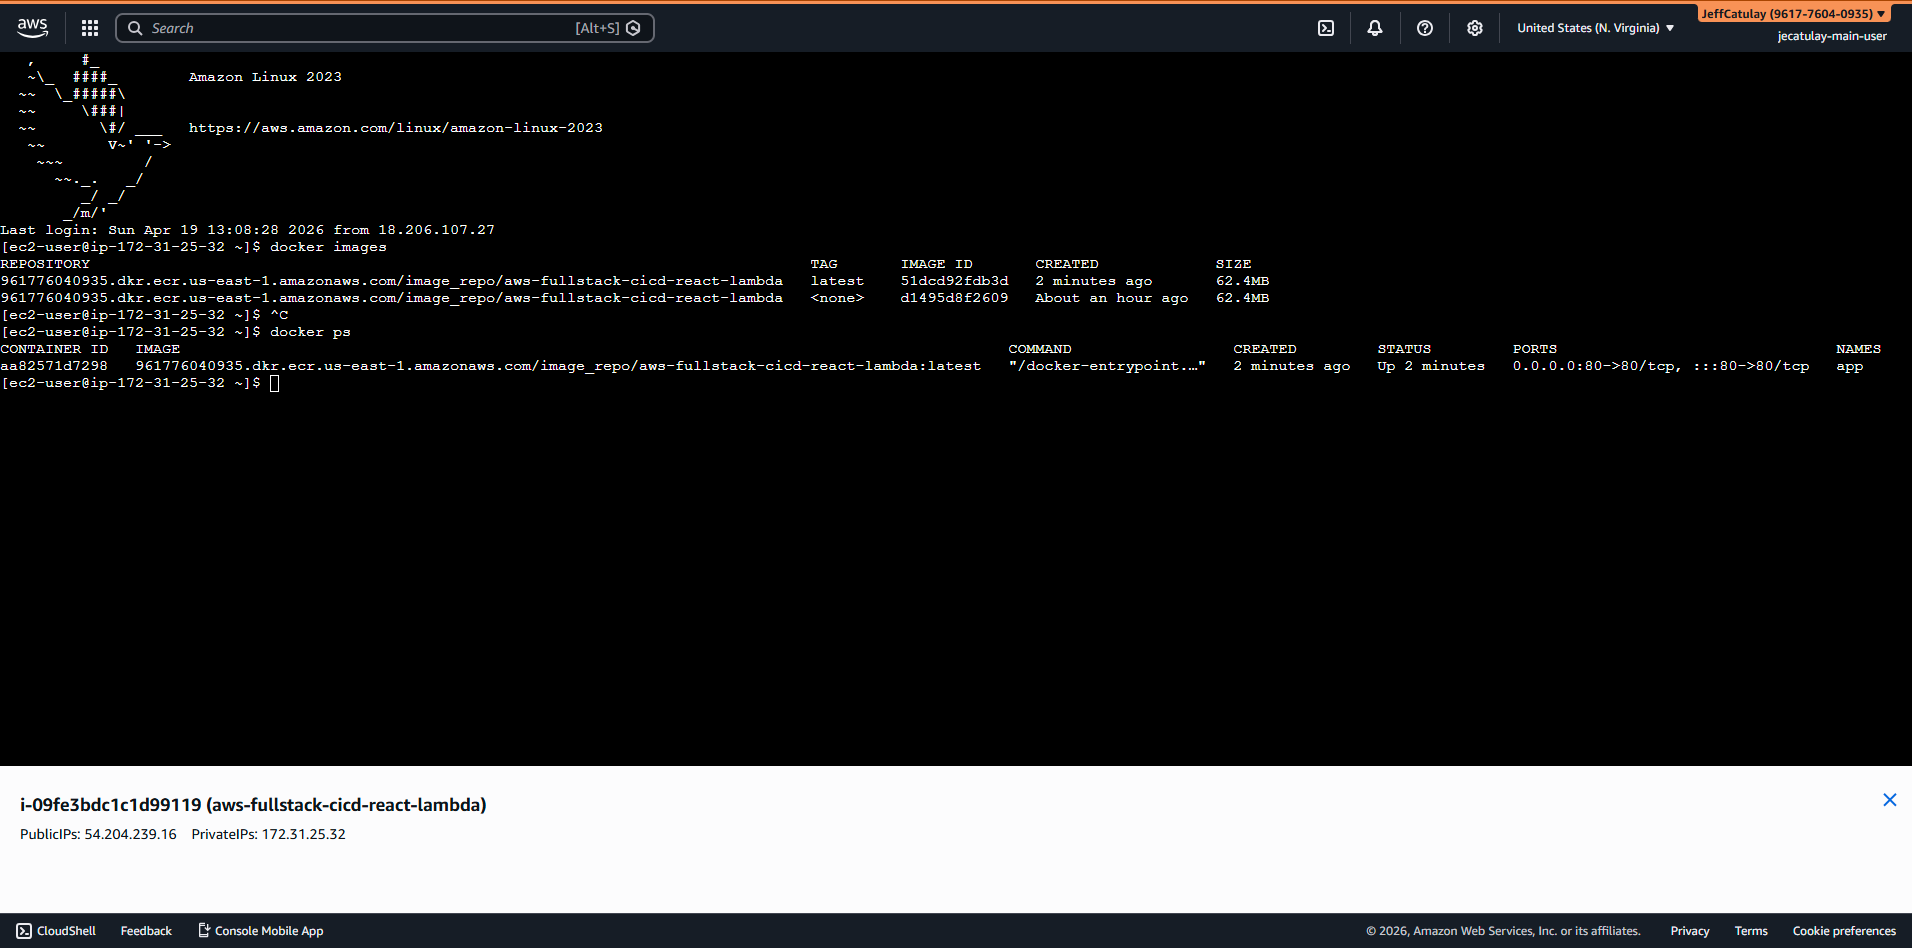This screenshot has height=948, width=1912.
Task: Open CloudShell icon in top bar
Action: pyautogui.click(x=1326, y=28)
